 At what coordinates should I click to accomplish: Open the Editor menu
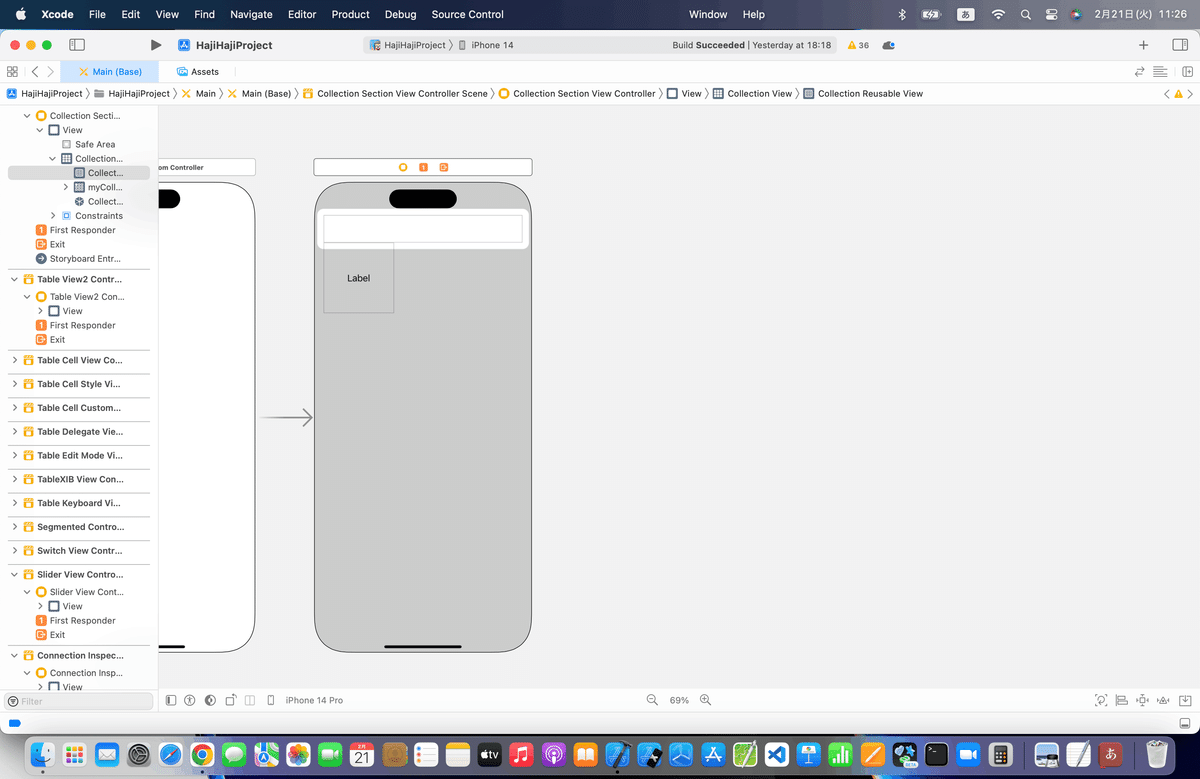tap(302, 14)
